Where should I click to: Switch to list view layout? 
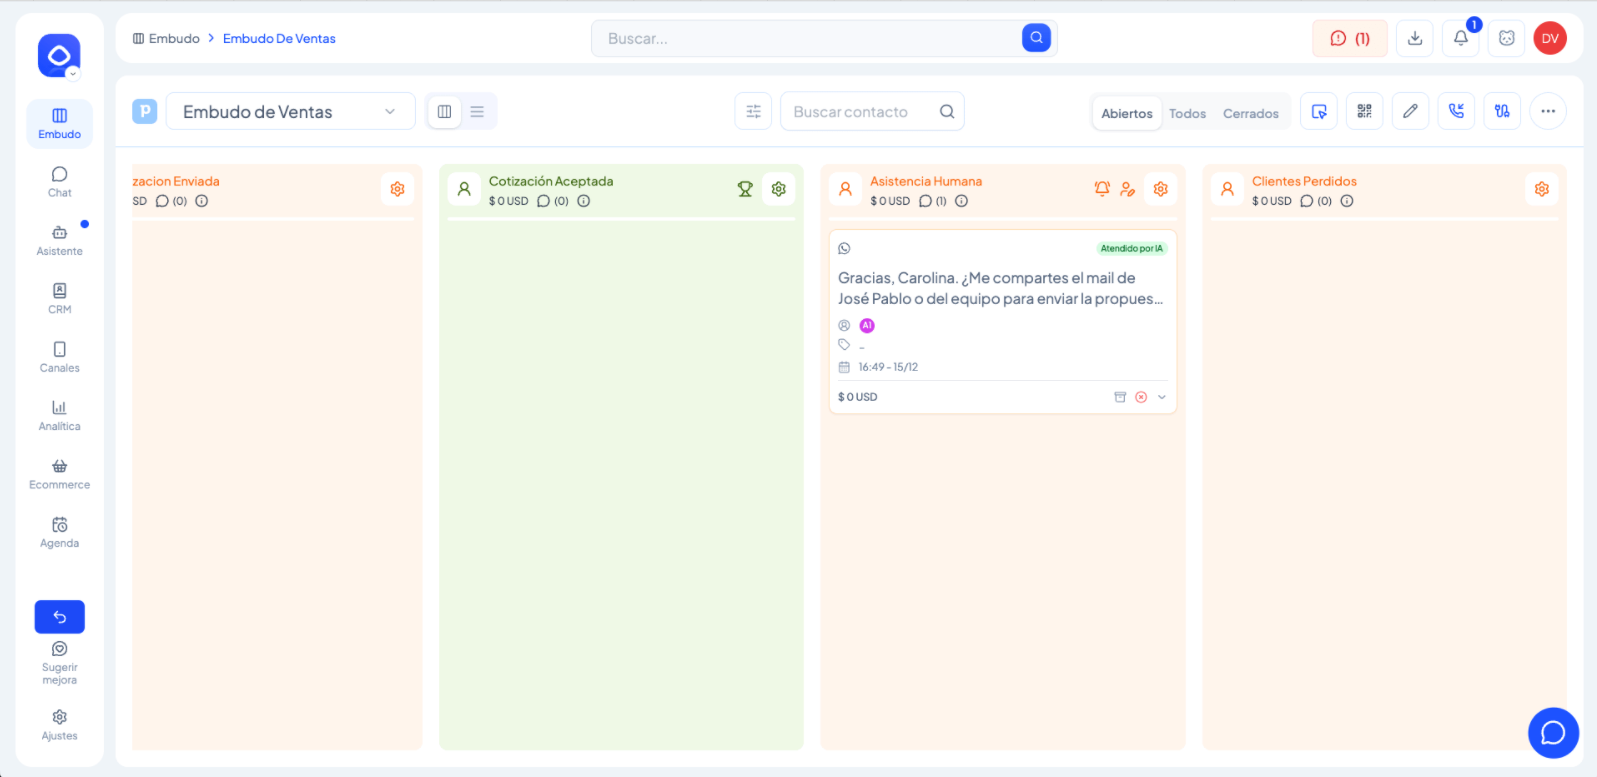[477, 112]
